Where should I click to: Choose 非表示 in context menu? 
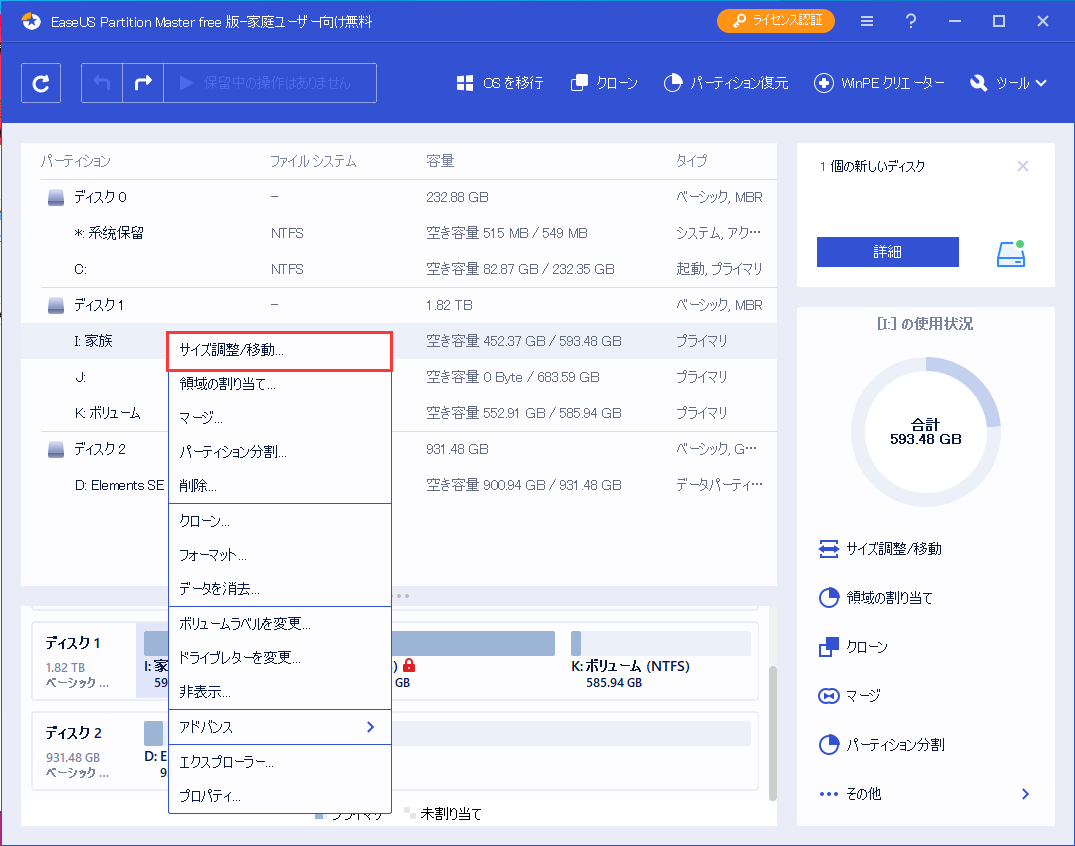[x=280, y=692]
